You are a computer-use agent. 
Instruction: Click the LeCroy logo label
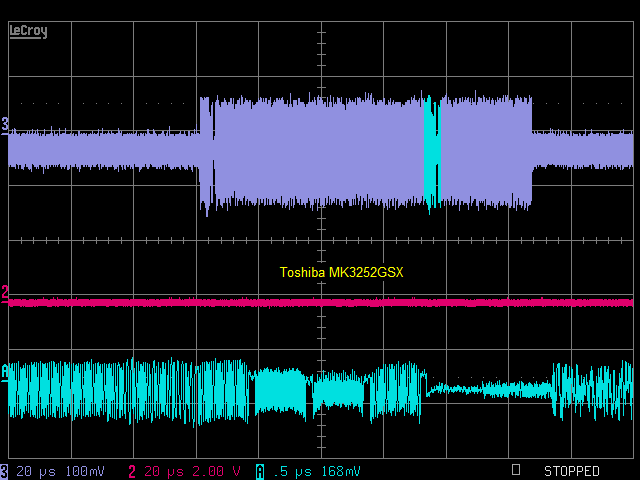click(x=28, y=31)
